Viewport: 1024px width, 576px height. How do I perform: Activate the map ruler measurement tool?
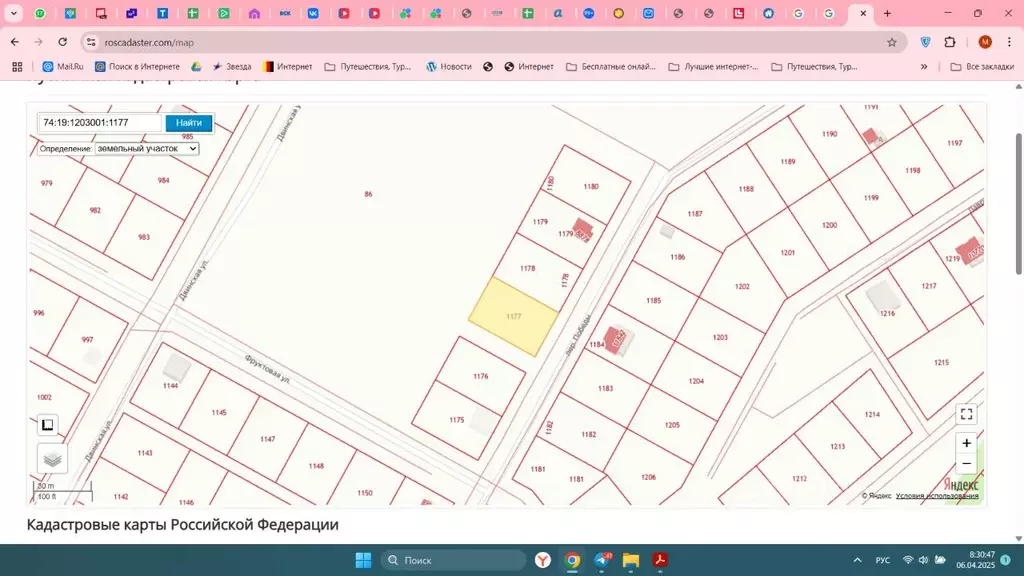point(48,425)
